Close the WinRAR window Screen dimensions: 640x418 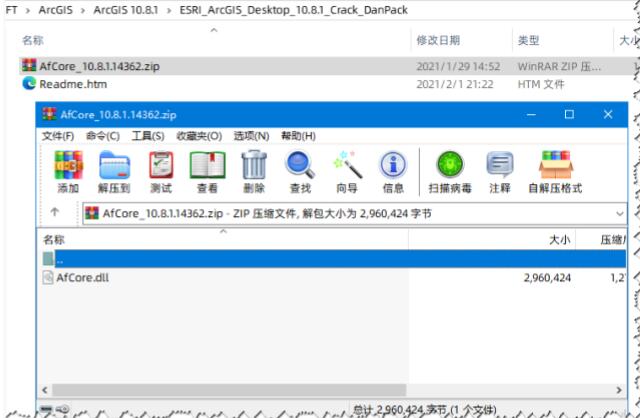(608, 114)
